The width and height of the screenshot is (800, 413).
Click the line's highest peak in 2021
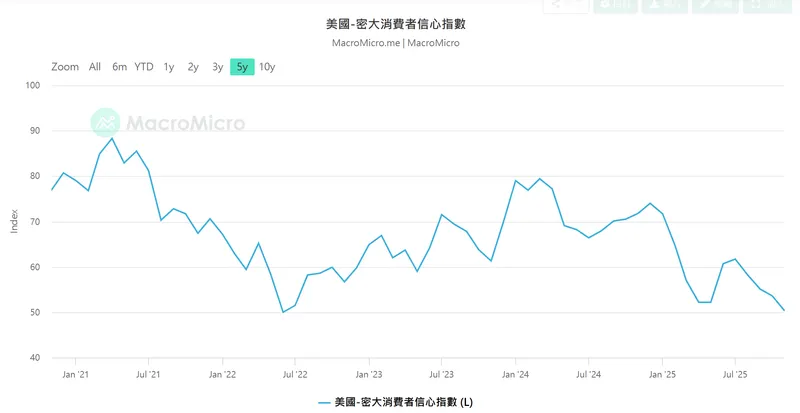pos(112,138)
